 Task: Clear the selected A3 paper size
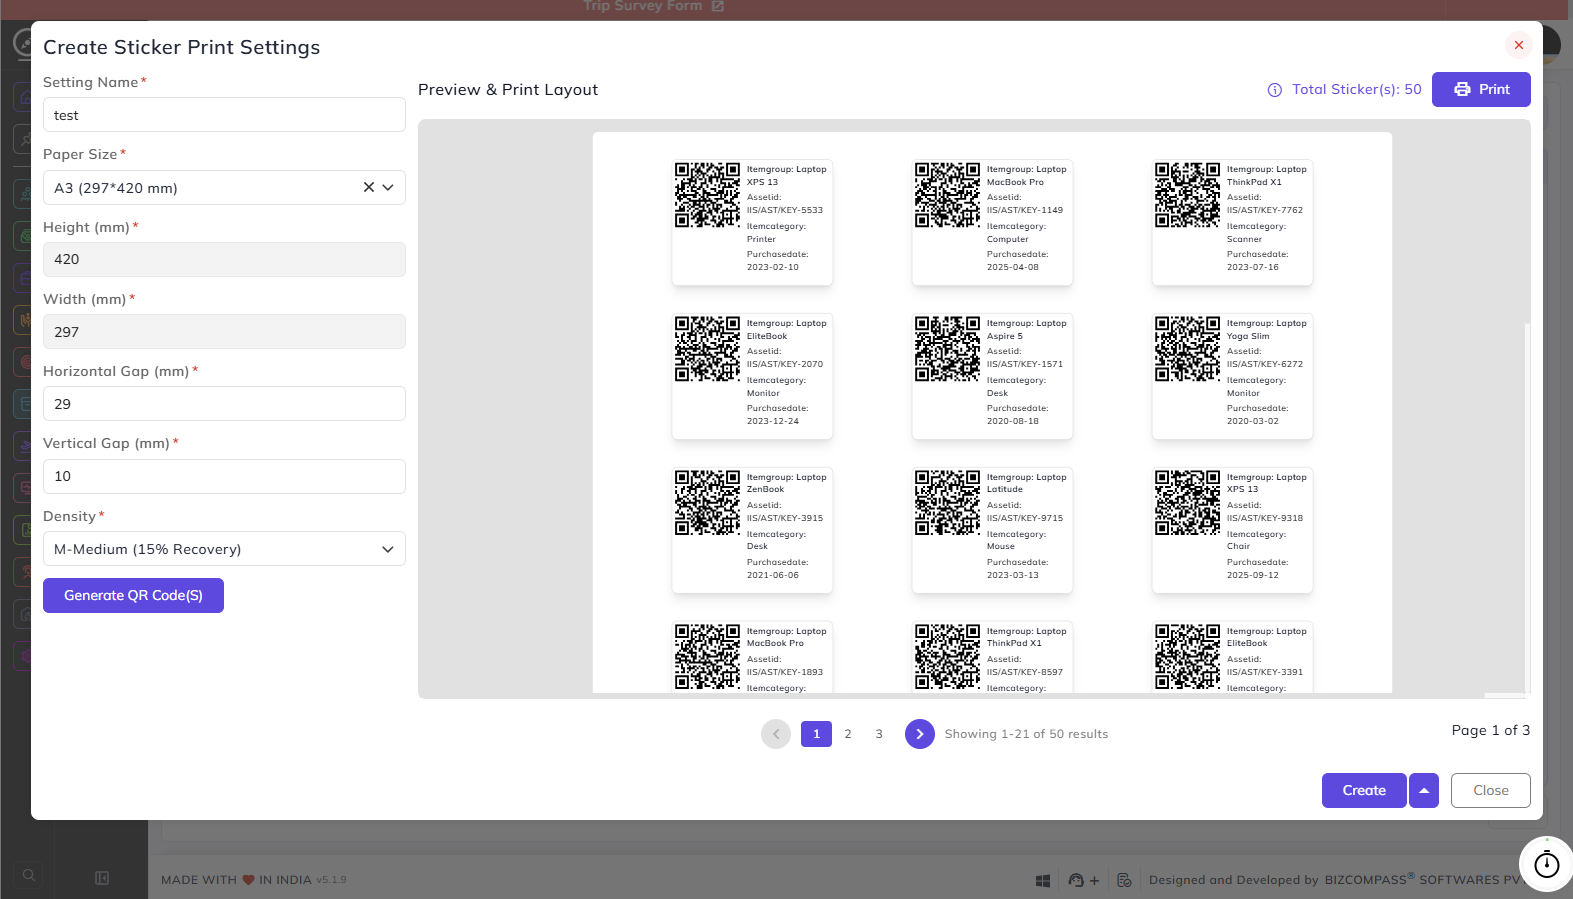coord(368,187)
